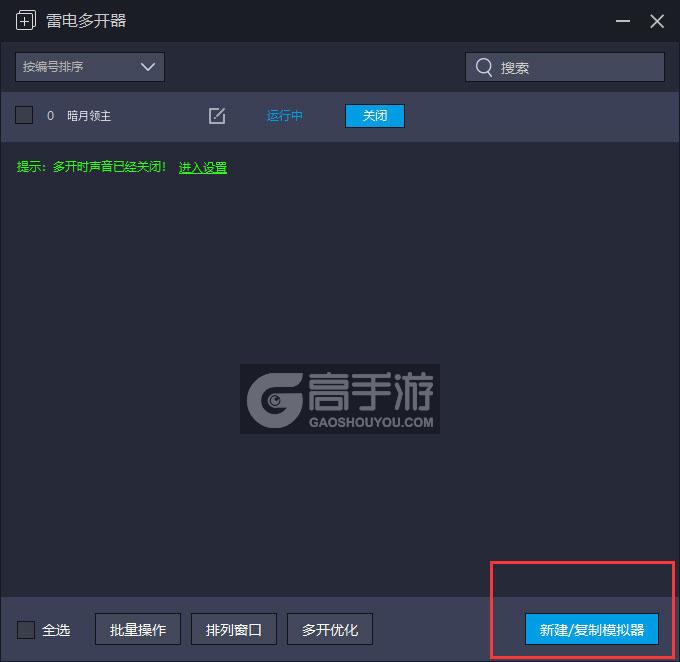The height and width of the screenshot is (662, 680).
Task: Open 多开优化 settings
Action: click(x=330, y=629)
